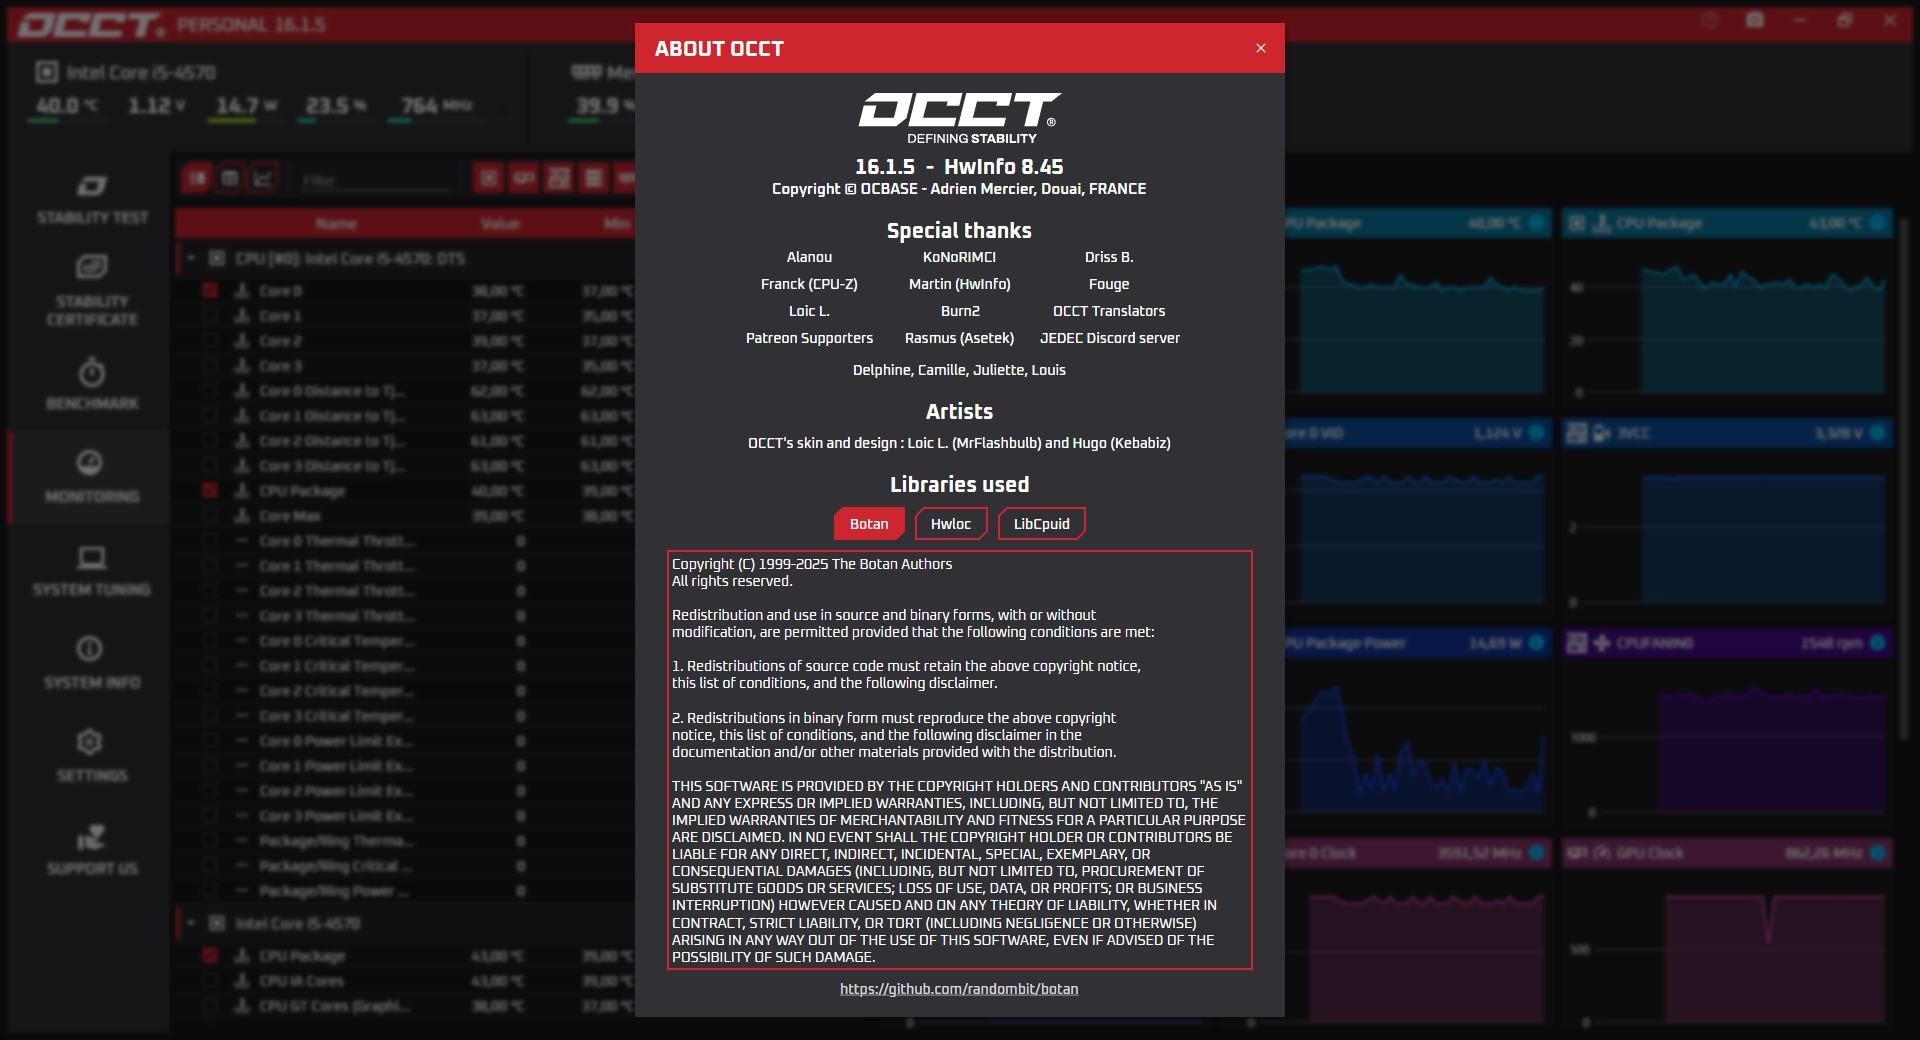Click the thermometer icon on the Core 1 row
The height and width of the screenshot is (1040, 1920).
tap(242, 316)
